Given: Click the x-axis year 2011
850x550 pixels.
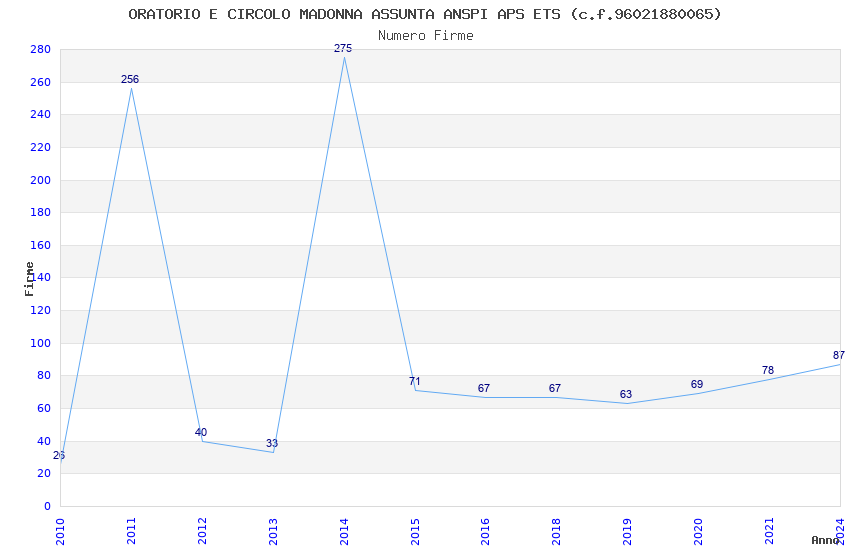Looking at the screenshot, I should point(131,532).
